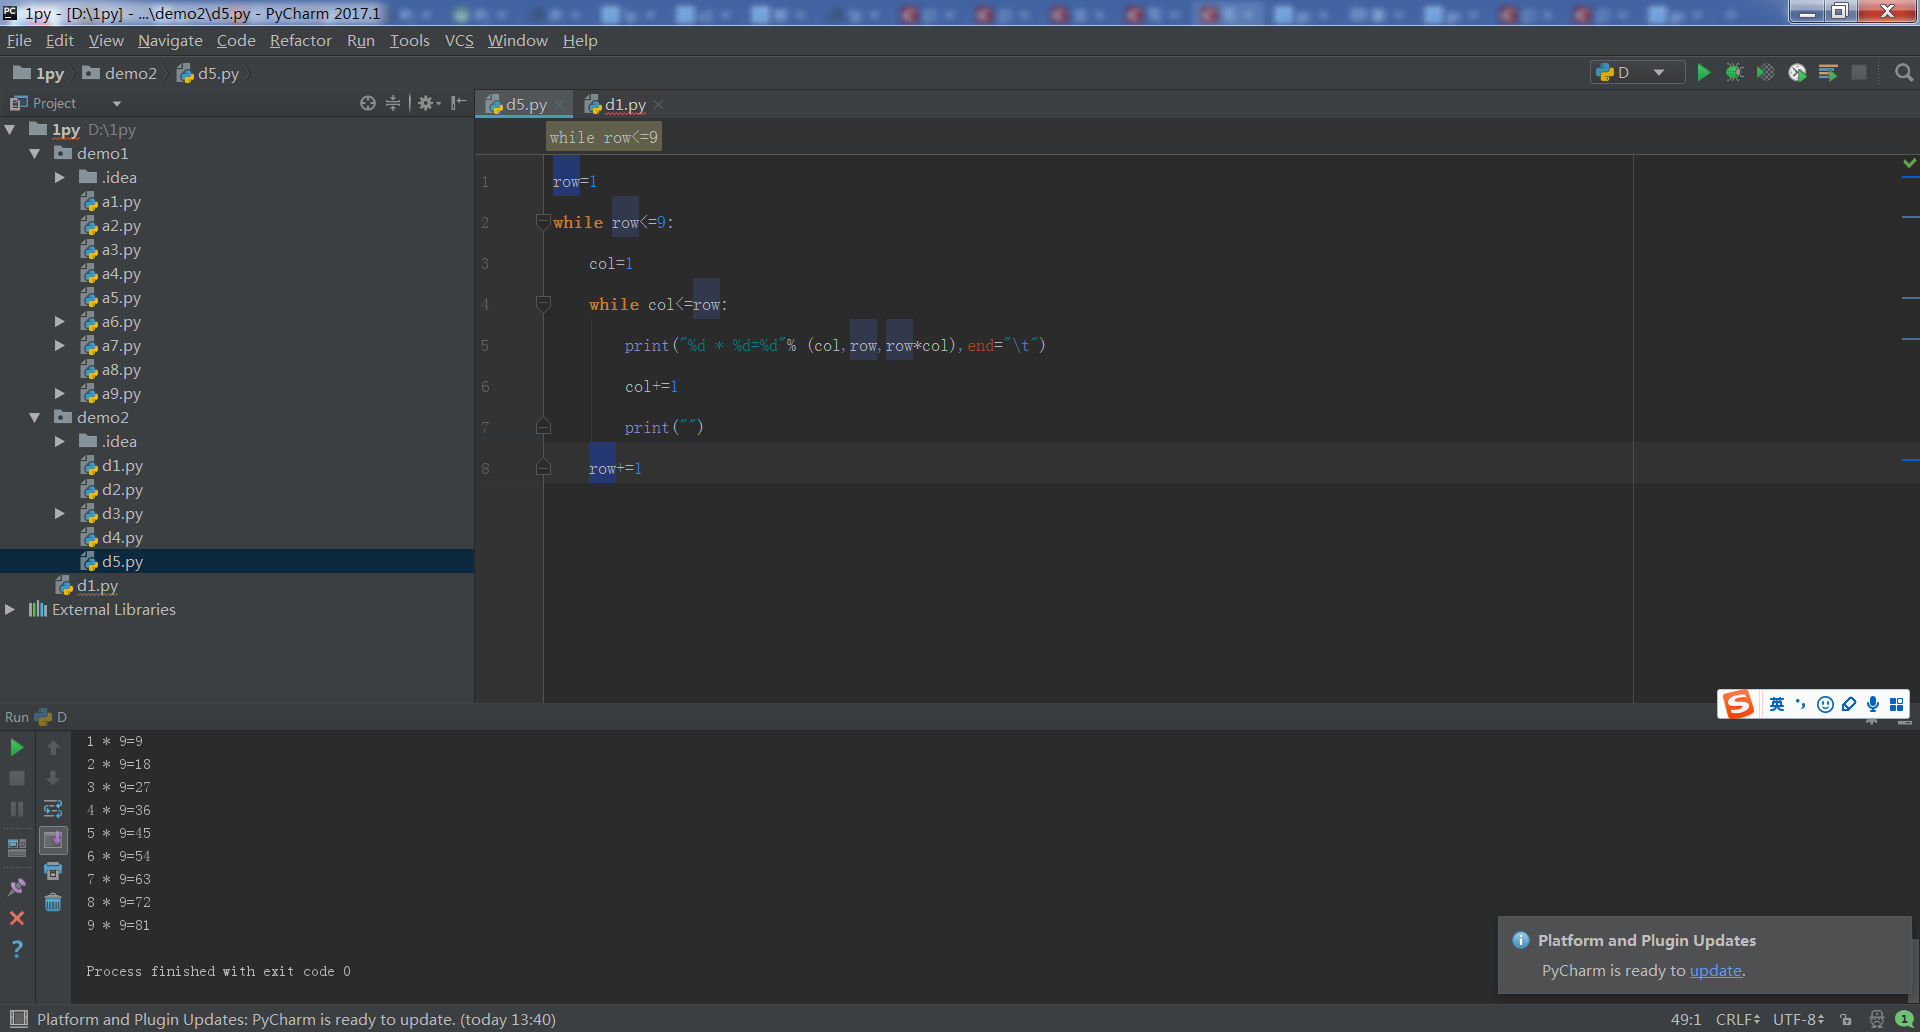Click the IDE event log bubble icon in the status bar
Viewport: 1920px width, 1032px height.
click(1904, 1019)
